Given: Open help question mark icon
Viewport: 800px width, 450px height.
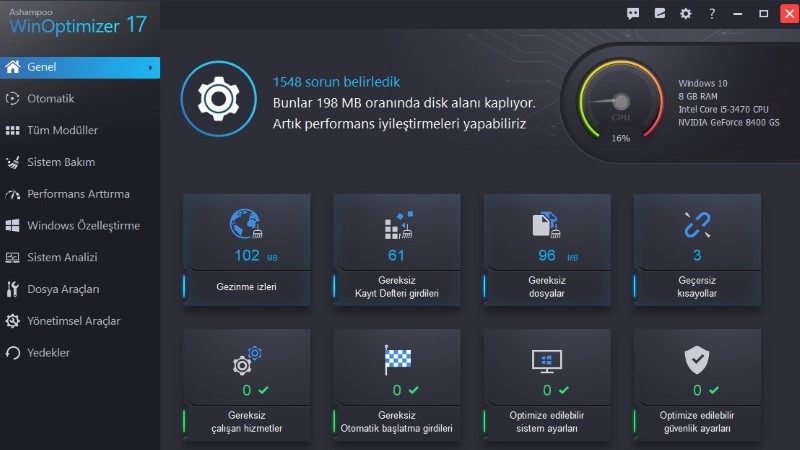Looking at the screenshot, I should tap(712, 14).
